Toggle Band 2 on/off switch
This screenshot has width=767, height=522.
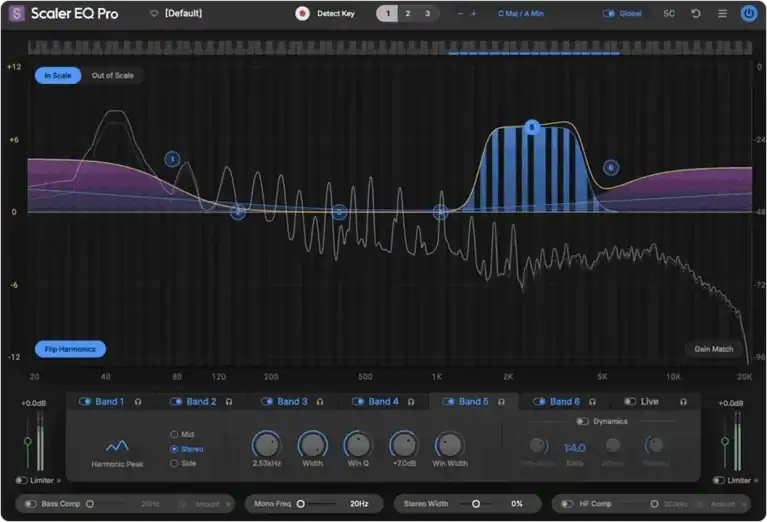click(176, 402)
